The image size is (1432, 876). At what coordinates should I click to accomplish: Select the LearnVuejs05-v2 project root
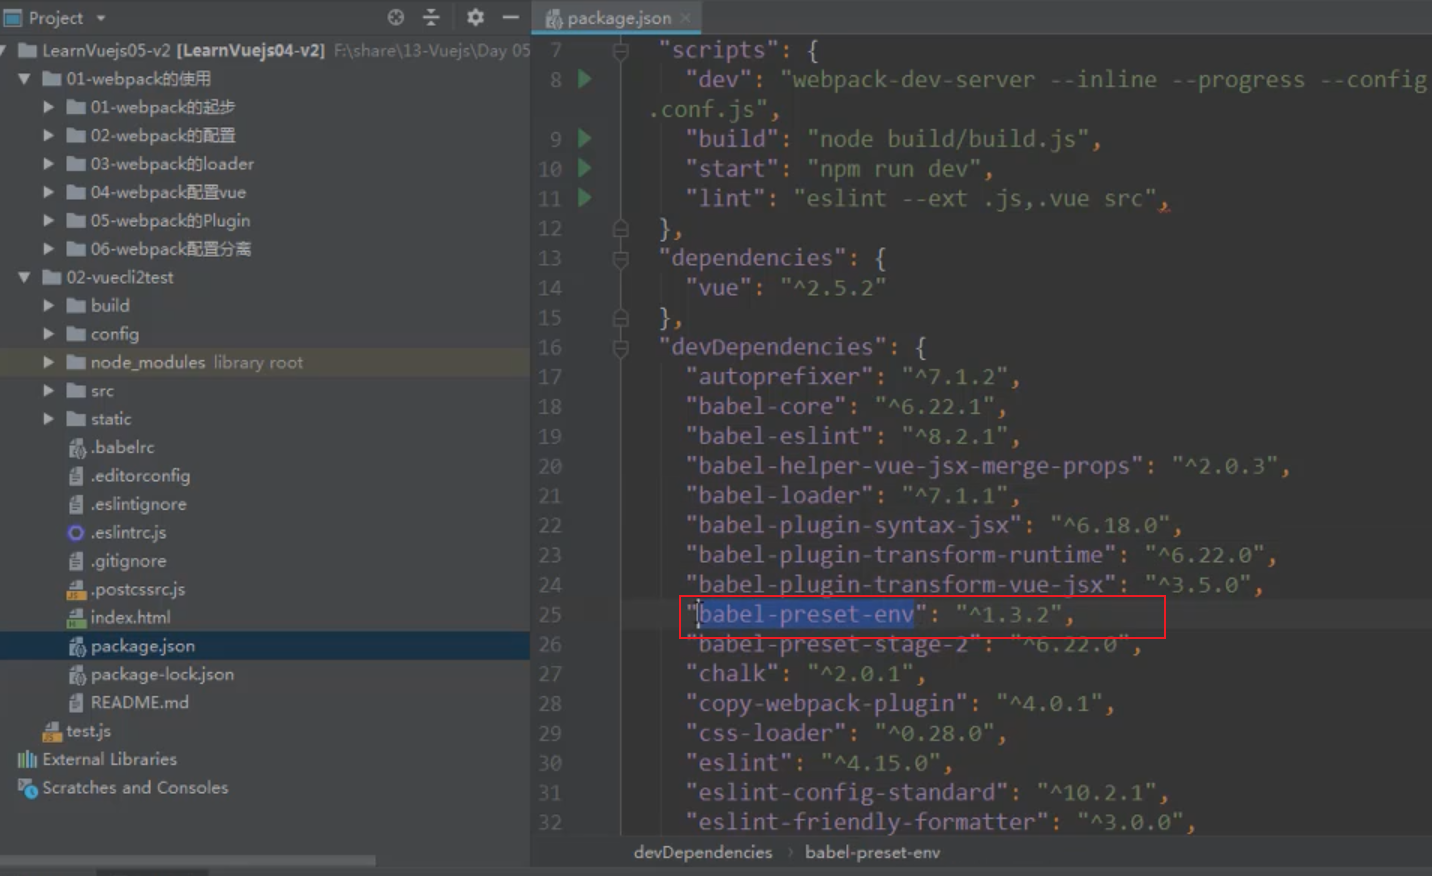click(183, 50)
